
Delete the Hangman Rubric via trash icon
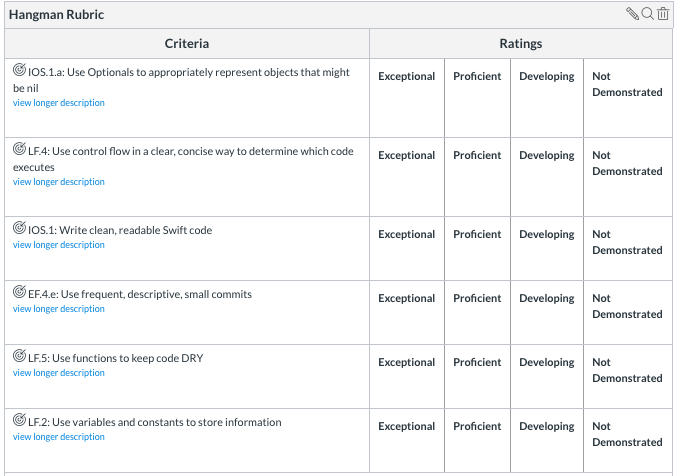click(x=662, y=14)
